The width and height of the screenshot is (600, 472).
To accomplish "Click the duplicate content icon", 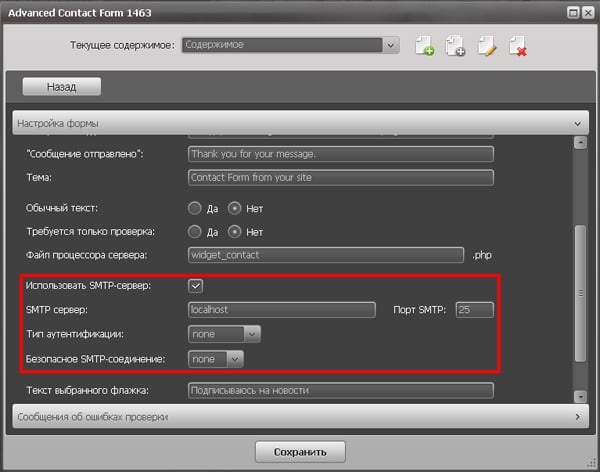I will click(x=455, y=46).
